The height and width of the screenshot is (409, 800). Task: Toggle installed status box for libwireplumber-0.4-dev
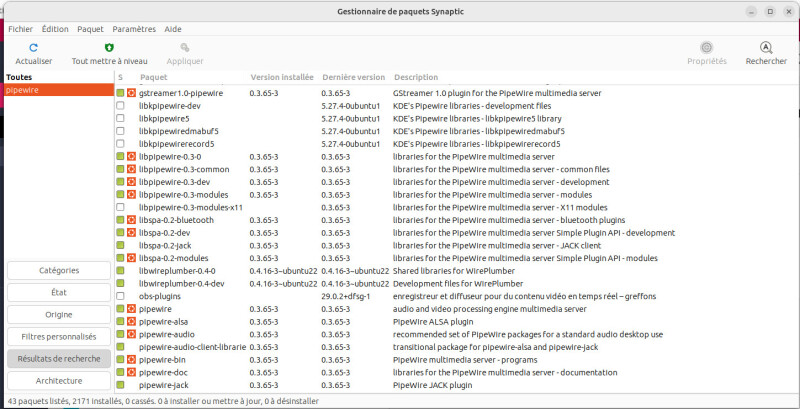click(120, 284)
